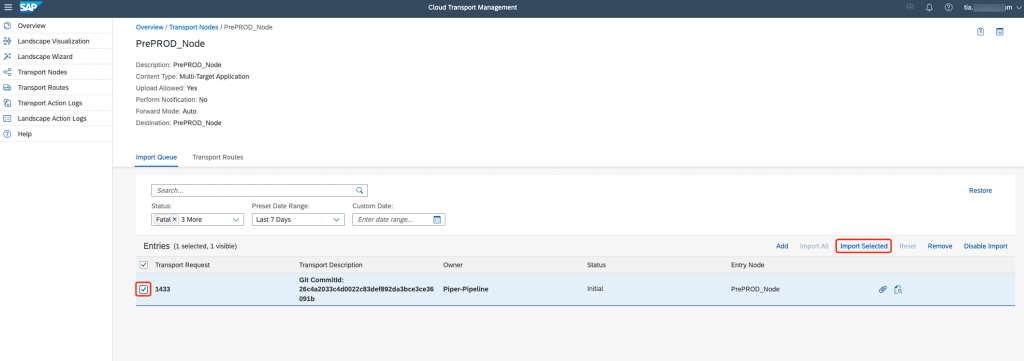Expand the user account menu arrow
This screenshot has height=361, width=1024.
1019,8
